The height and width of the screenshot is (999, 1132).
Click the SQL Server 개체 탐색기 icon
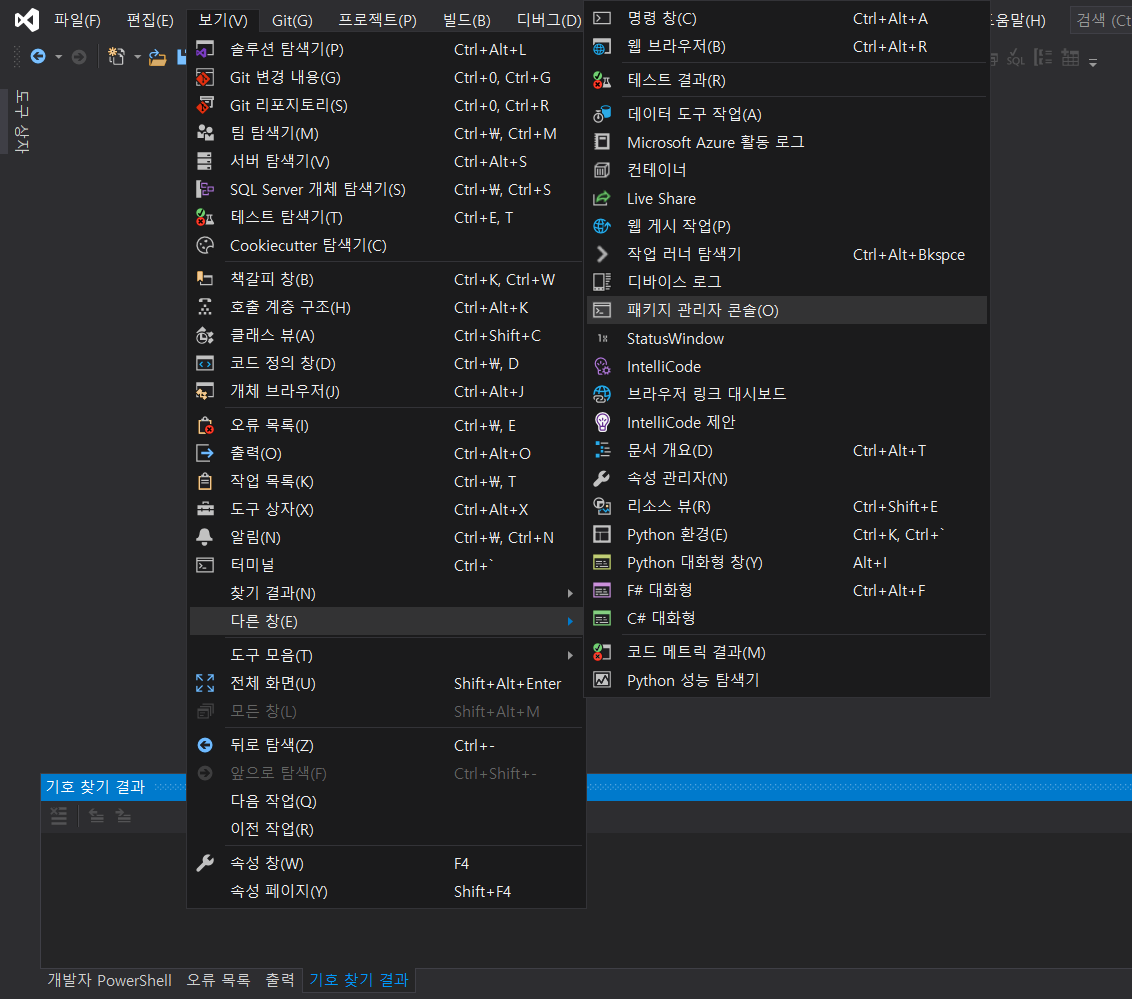pos(205,190)
